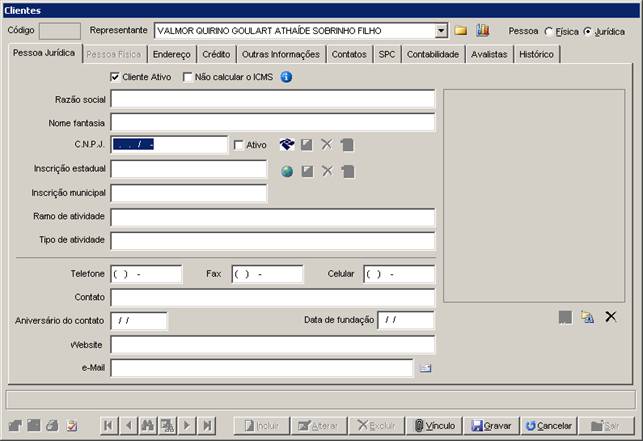Click the Excluir button
Viewport: 643px width, 441px height.
(376, 425)
